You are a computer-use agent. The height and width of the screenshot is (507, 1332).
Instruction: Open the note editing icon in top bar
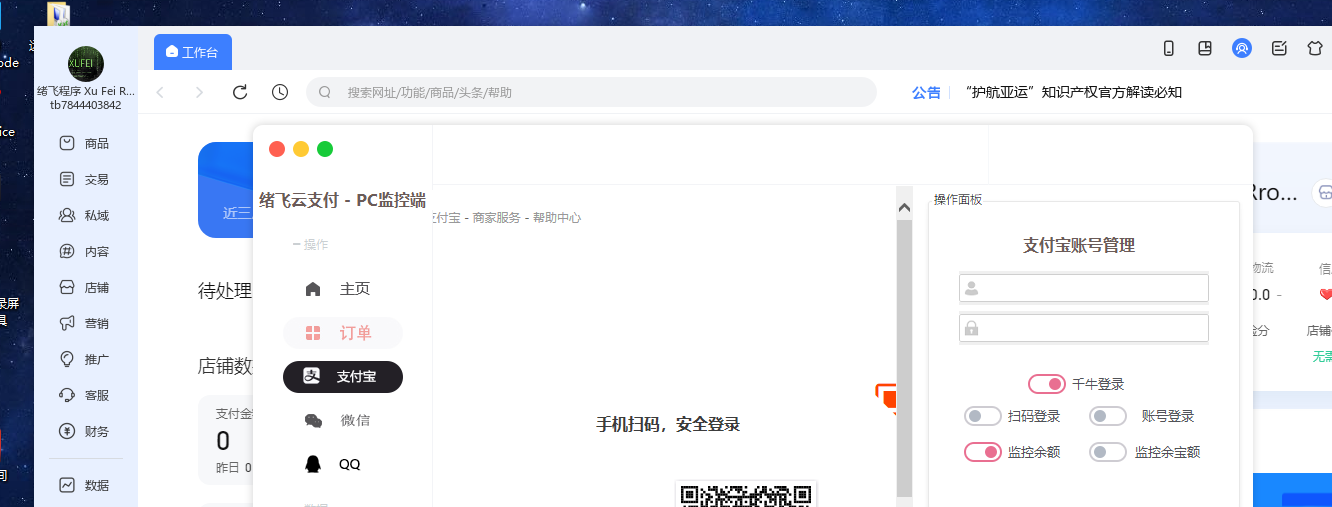[x=1279, y=48]
